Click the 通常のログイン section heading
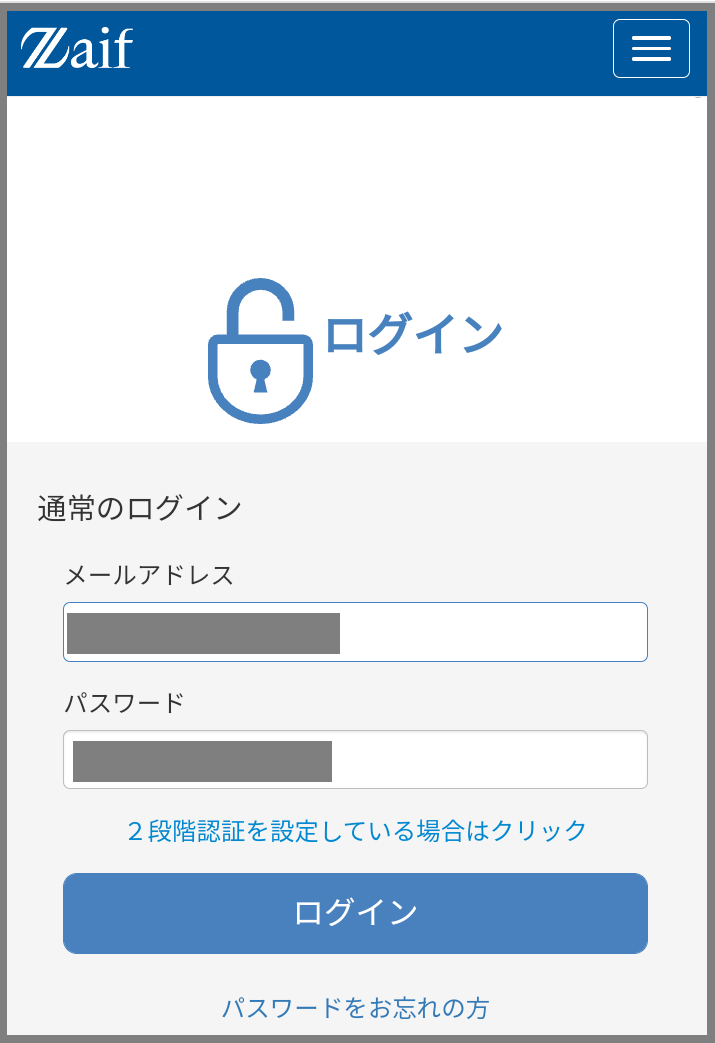The width and height of the screenshot is (715, 1043). 140,509
